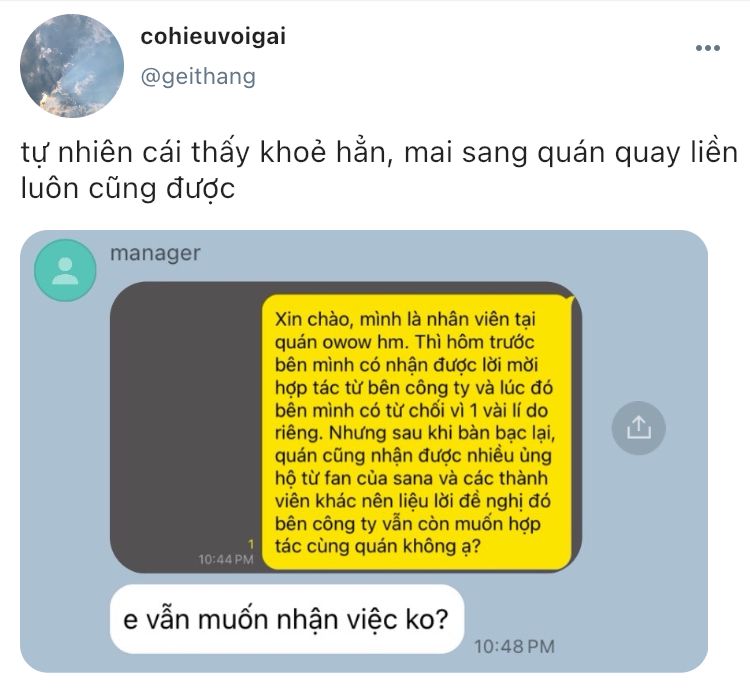Tap the 10:48 PM timestamp
Screen dimensions: 750x688
514,646
